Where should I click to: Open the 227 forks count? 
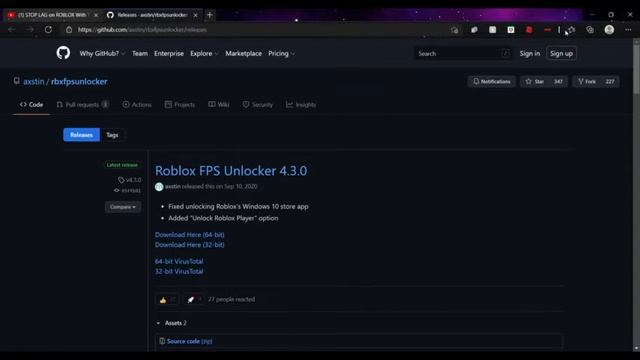[x=610, y=82]
